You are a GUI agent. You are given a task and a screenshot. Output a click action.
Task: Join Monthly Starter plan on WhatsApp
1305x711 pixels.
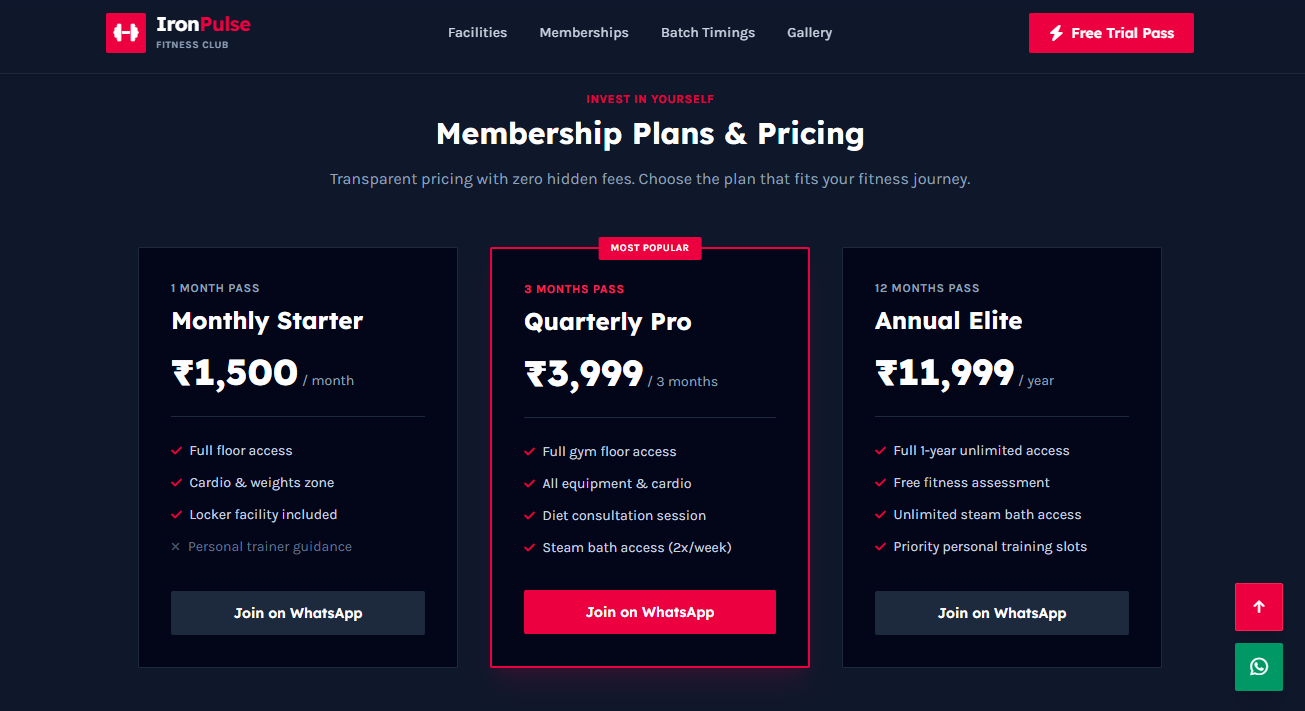point(298,613)
